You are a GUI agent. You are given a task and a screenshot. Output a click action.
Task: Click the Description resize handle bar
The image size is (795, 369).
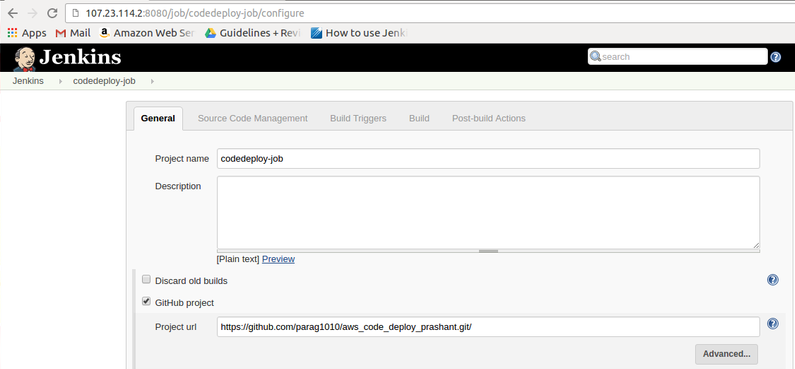(488, 251)
